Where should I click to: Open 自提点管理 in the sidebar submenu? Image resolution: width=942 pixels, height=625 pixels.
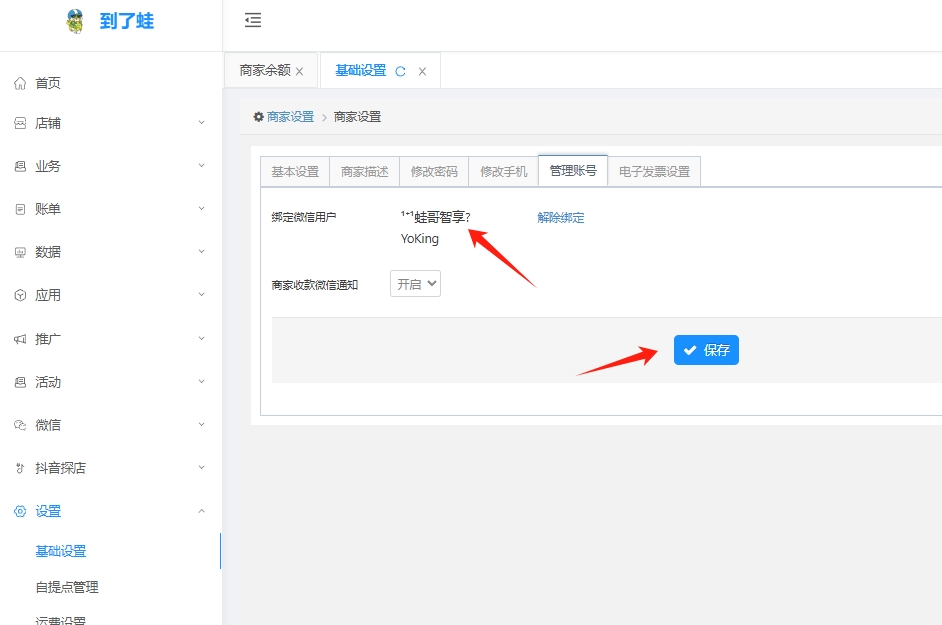(x=67, y=587)
